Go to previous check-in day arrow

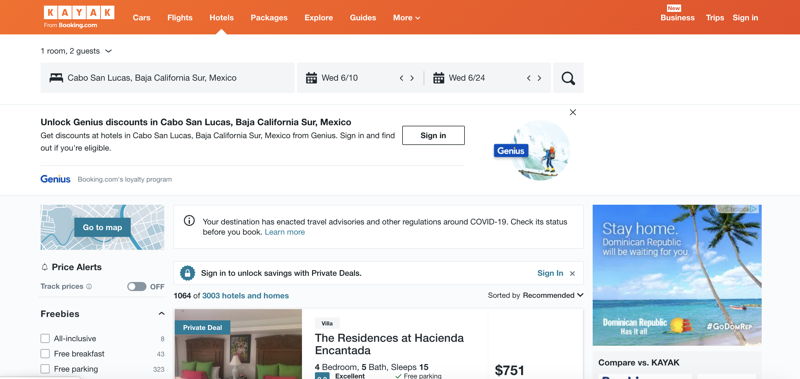[x=402, y=78]
